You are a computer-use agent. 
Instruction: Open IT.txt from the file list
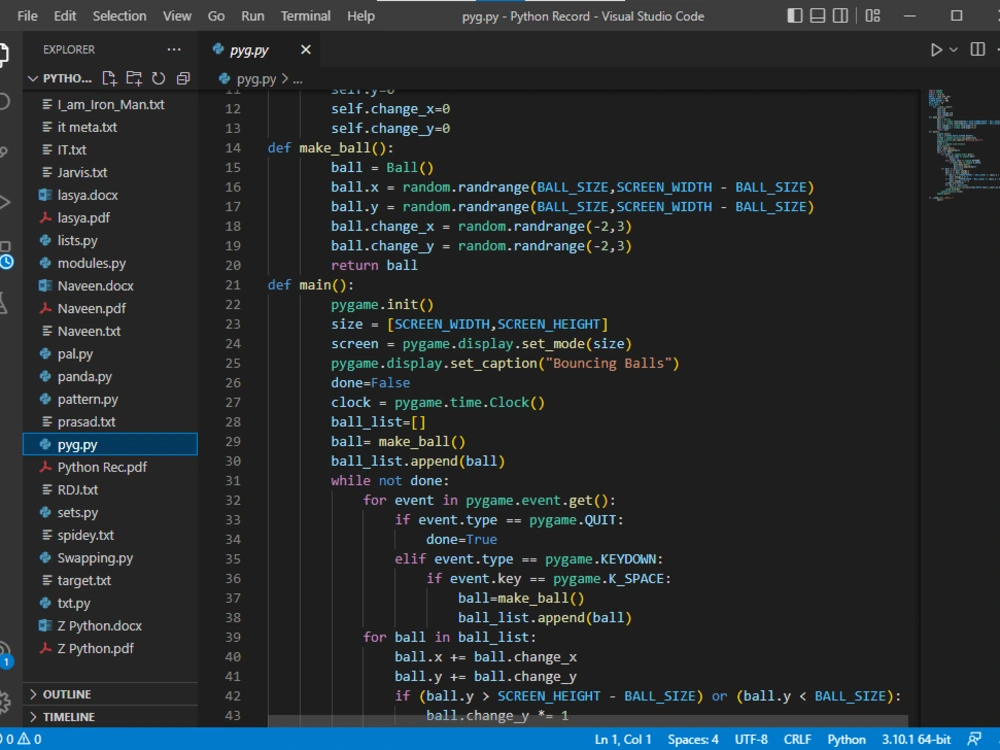110,150
